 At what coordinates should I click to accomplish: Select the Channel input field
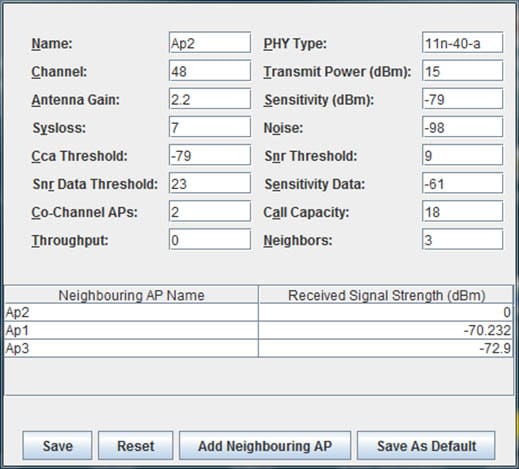[210, 71]
